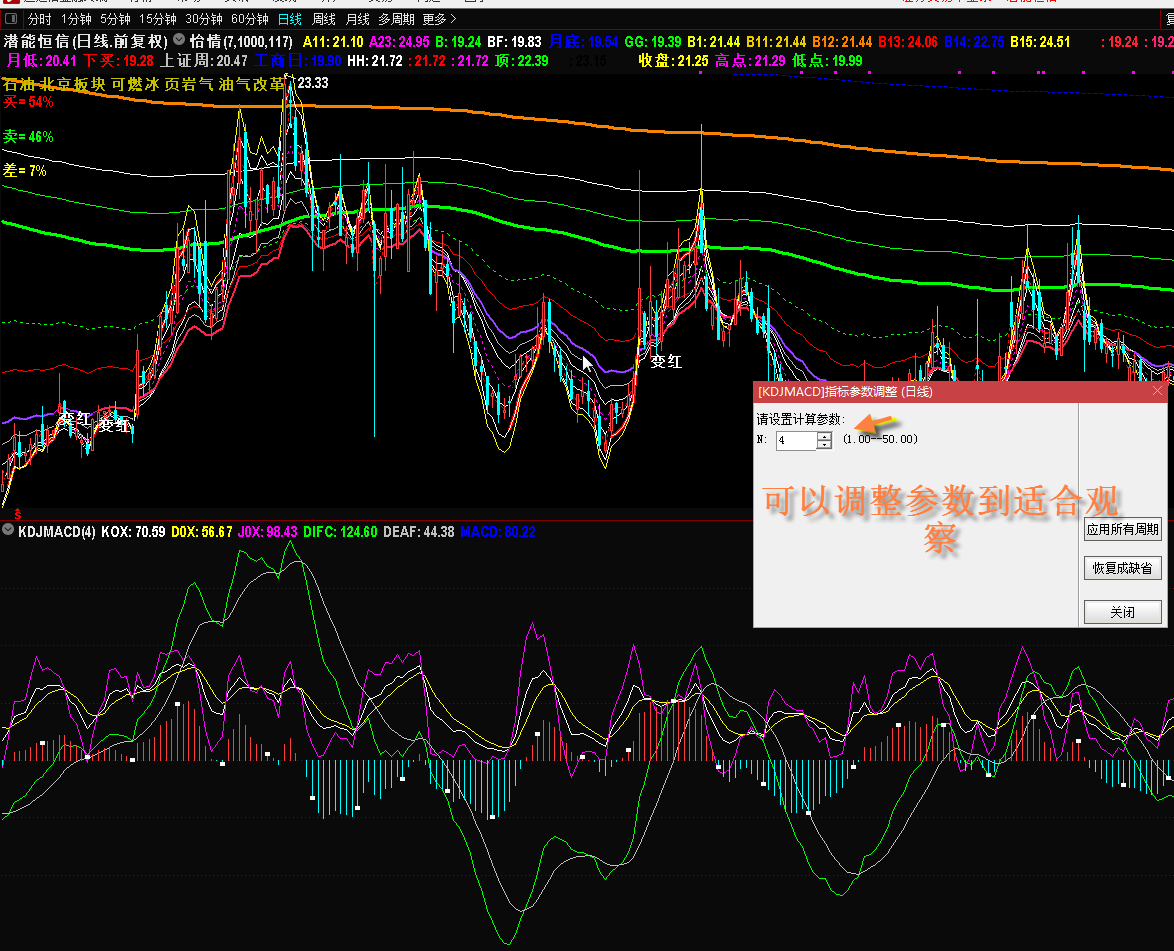Screen dimensions: 1174x951
Task: Click the 卖= 46% label
Action: 28,136
